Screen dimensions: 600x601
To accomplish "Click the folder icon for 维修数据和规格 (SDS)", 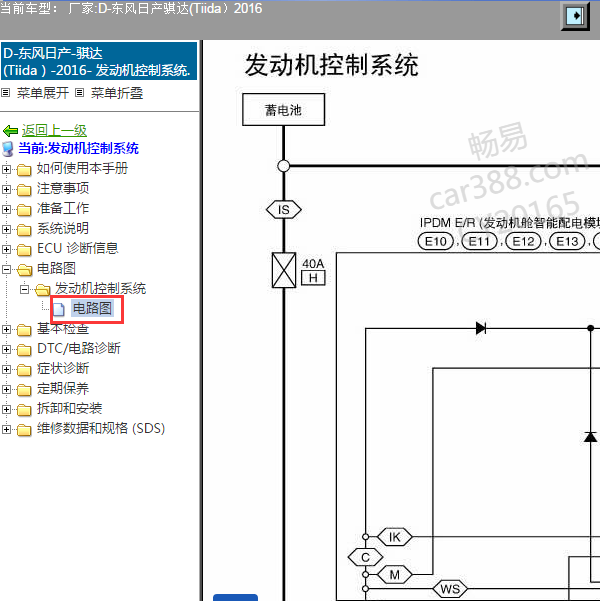I will [x=24, y=430].
